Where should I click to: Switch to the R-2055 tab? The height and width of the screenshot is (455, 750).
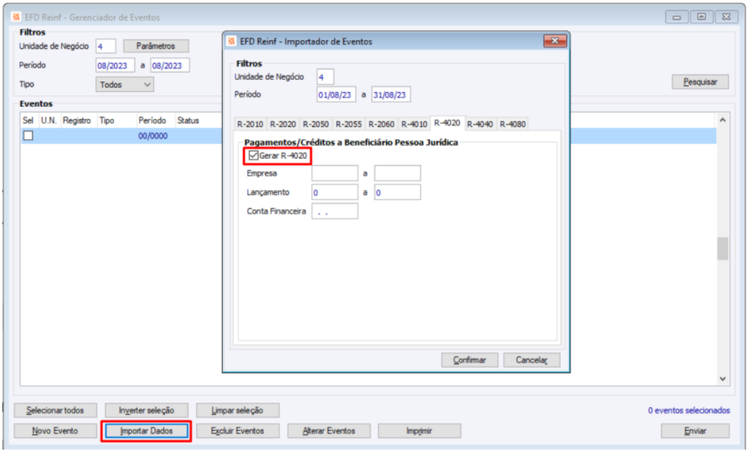(349, 124)
